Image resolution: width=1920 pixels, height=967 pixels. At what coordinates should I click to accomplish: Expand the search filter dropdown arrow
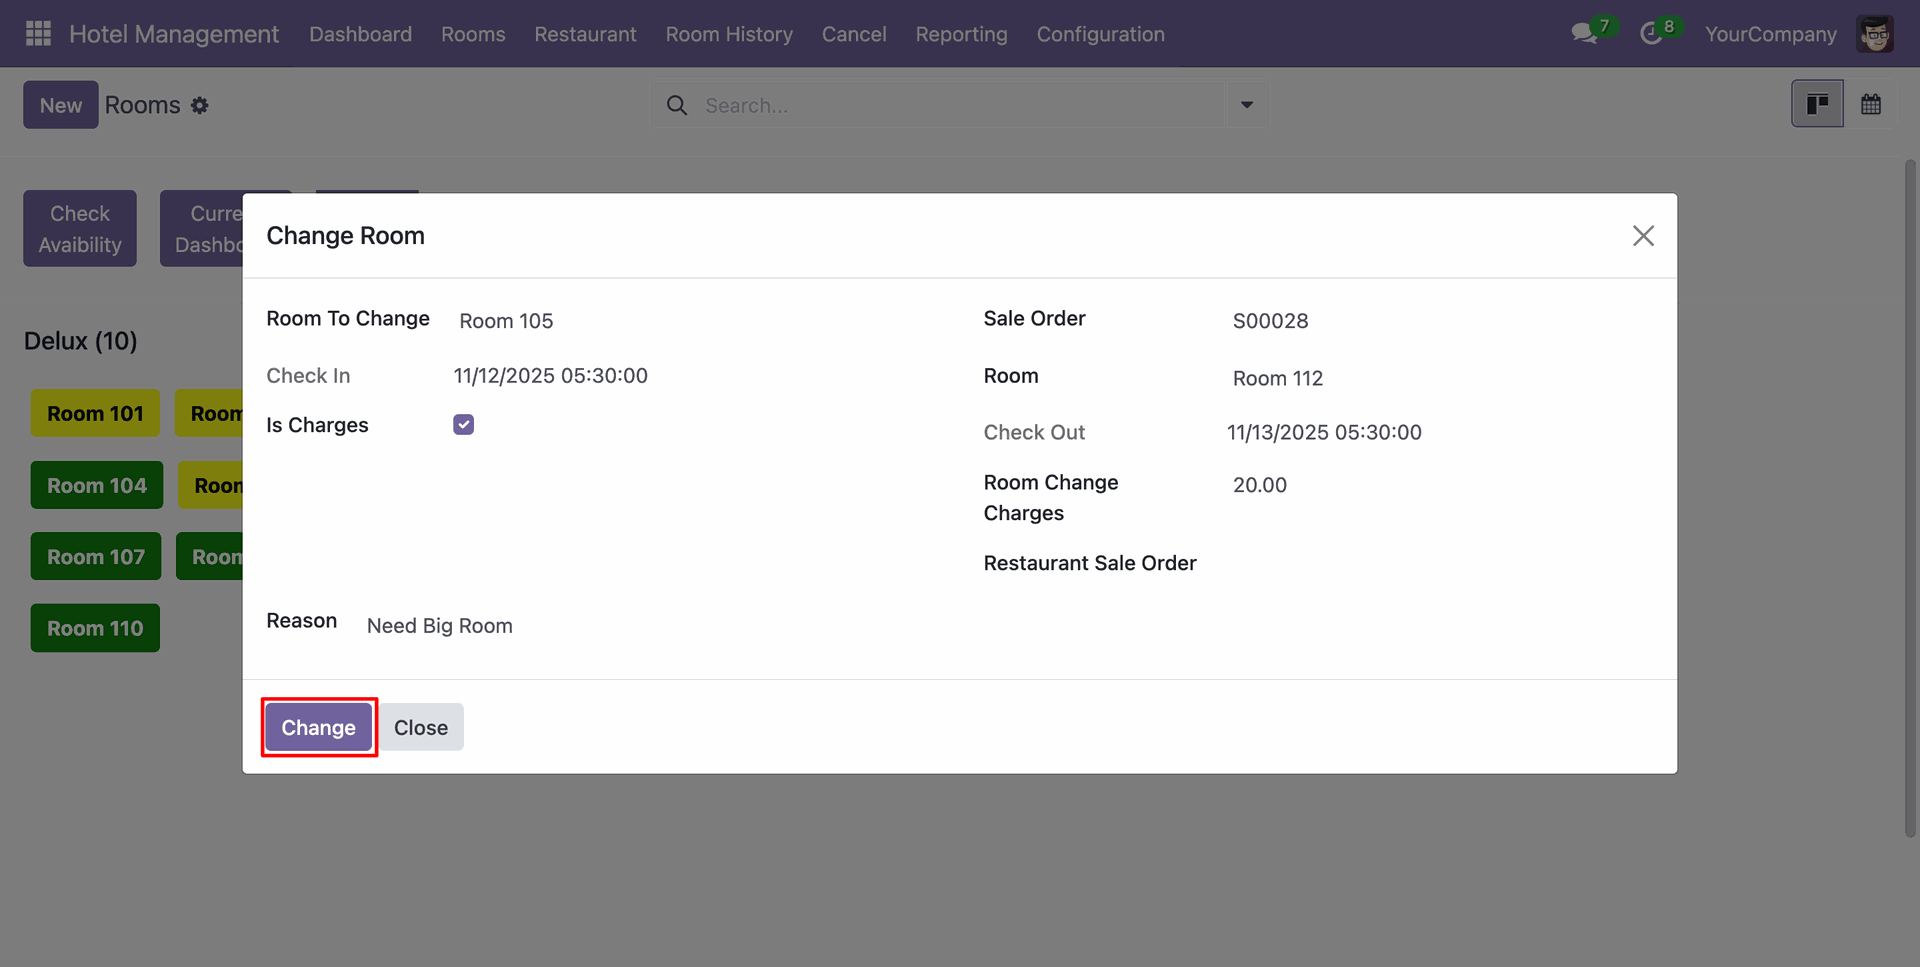click(x=1247, y=105)
